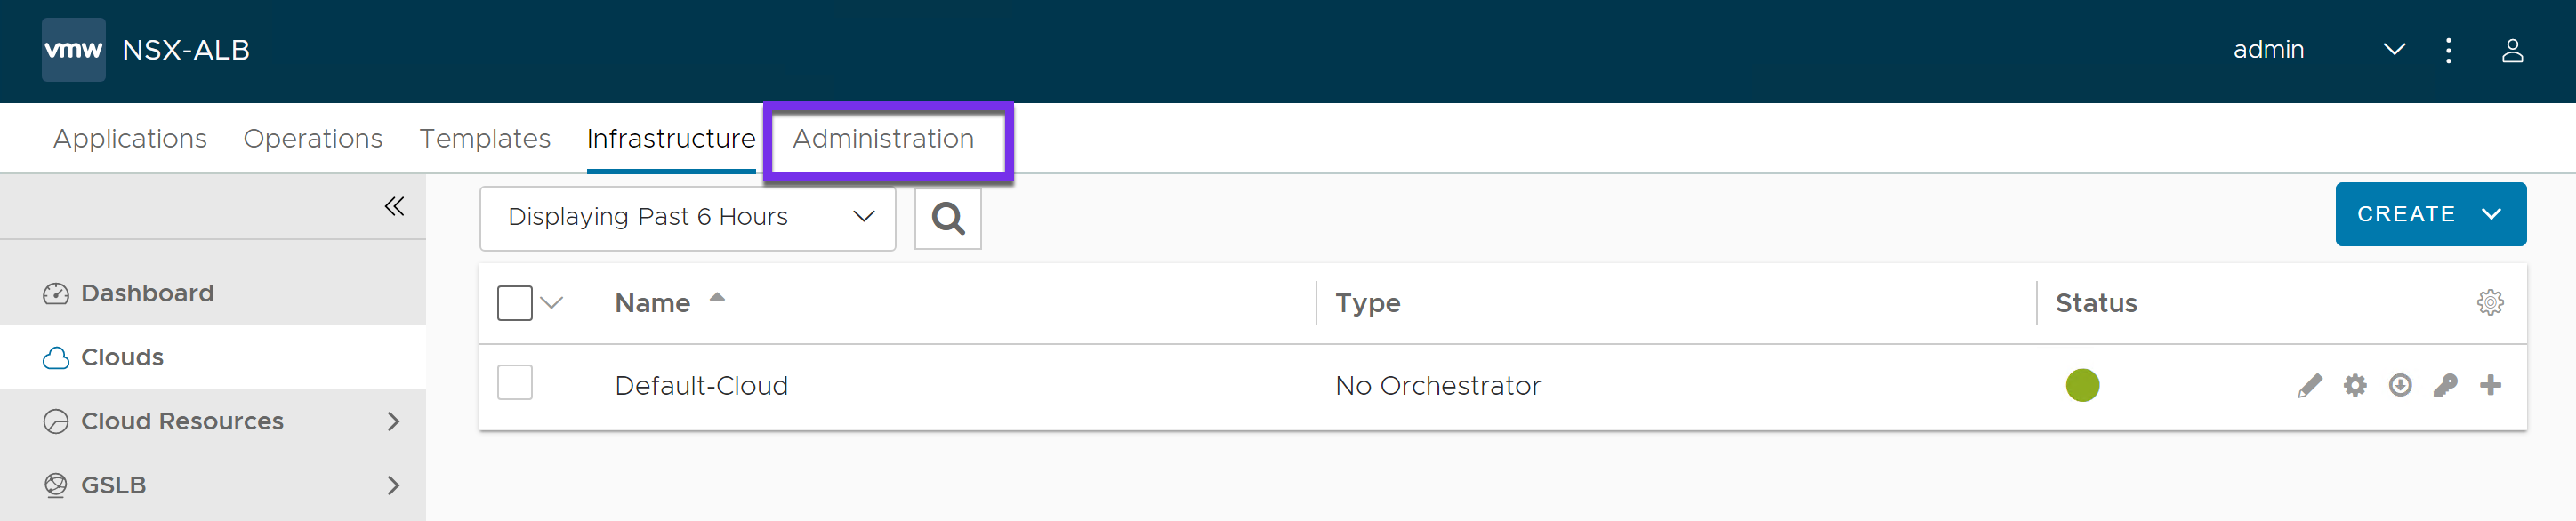
Task: Click the key icon for Default-Cloud
Action: 2445,385
